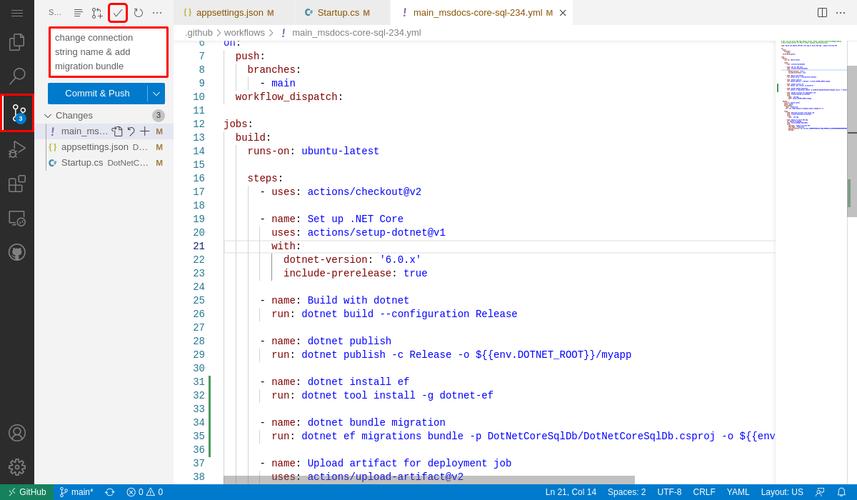This screenshot has width=857, height=500.
Task: Click the Commit & Push button
Action: click(97, 93)
